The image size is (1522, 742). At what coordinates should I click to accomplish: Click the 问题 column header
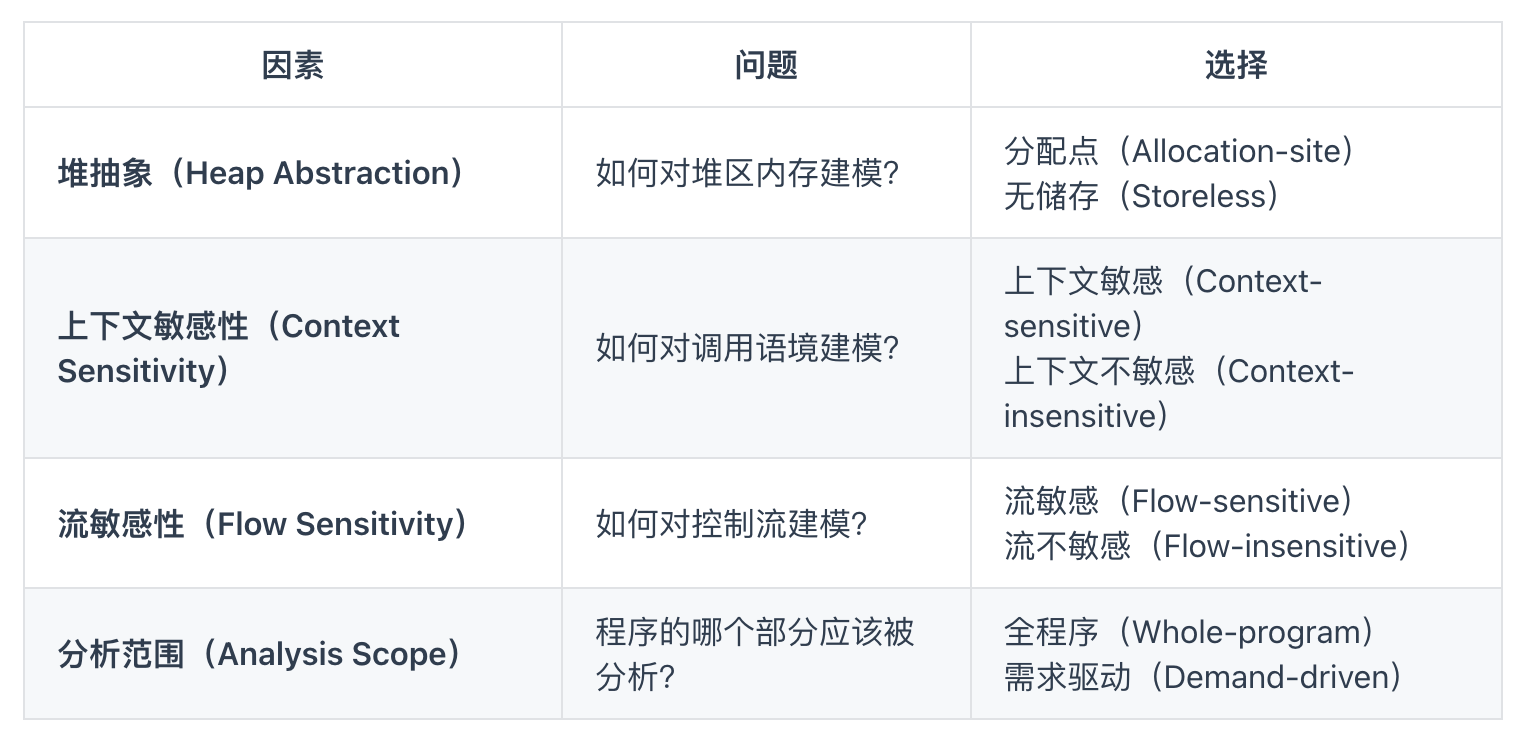(x=766, y=66)
